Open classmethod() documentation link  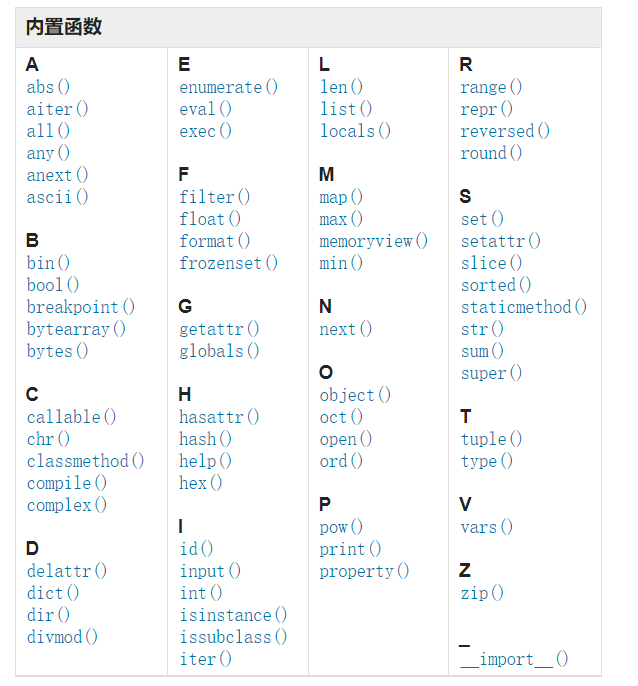(85, 462)
